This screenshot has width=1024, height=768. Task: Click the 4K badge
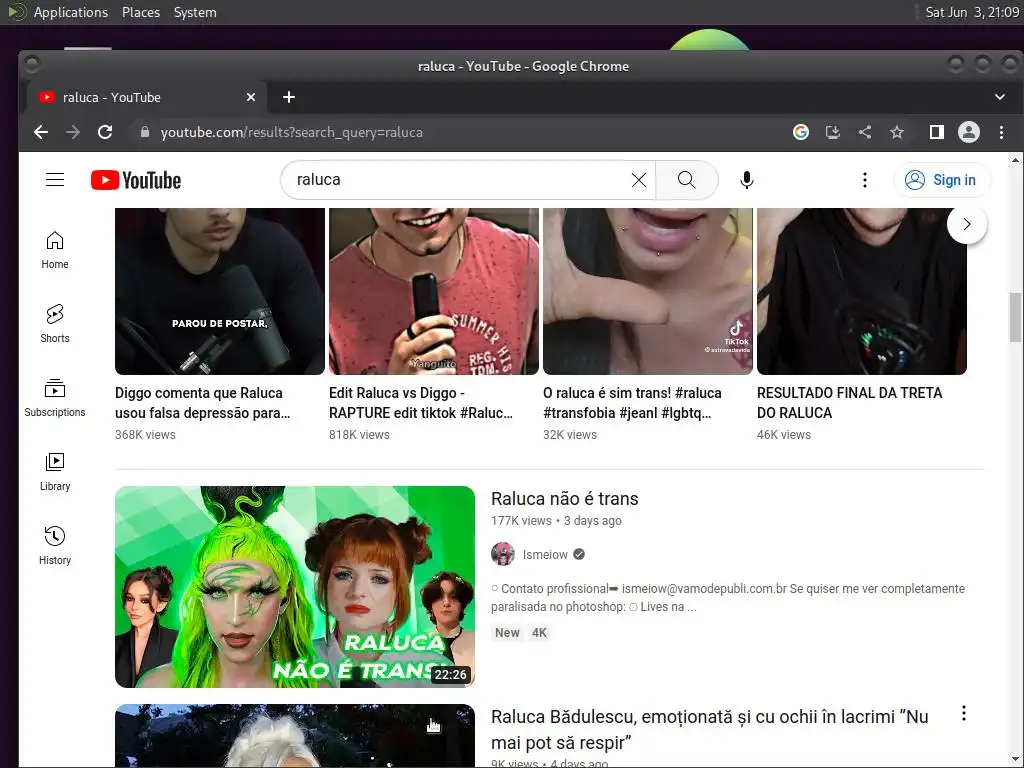coord(539,632)
